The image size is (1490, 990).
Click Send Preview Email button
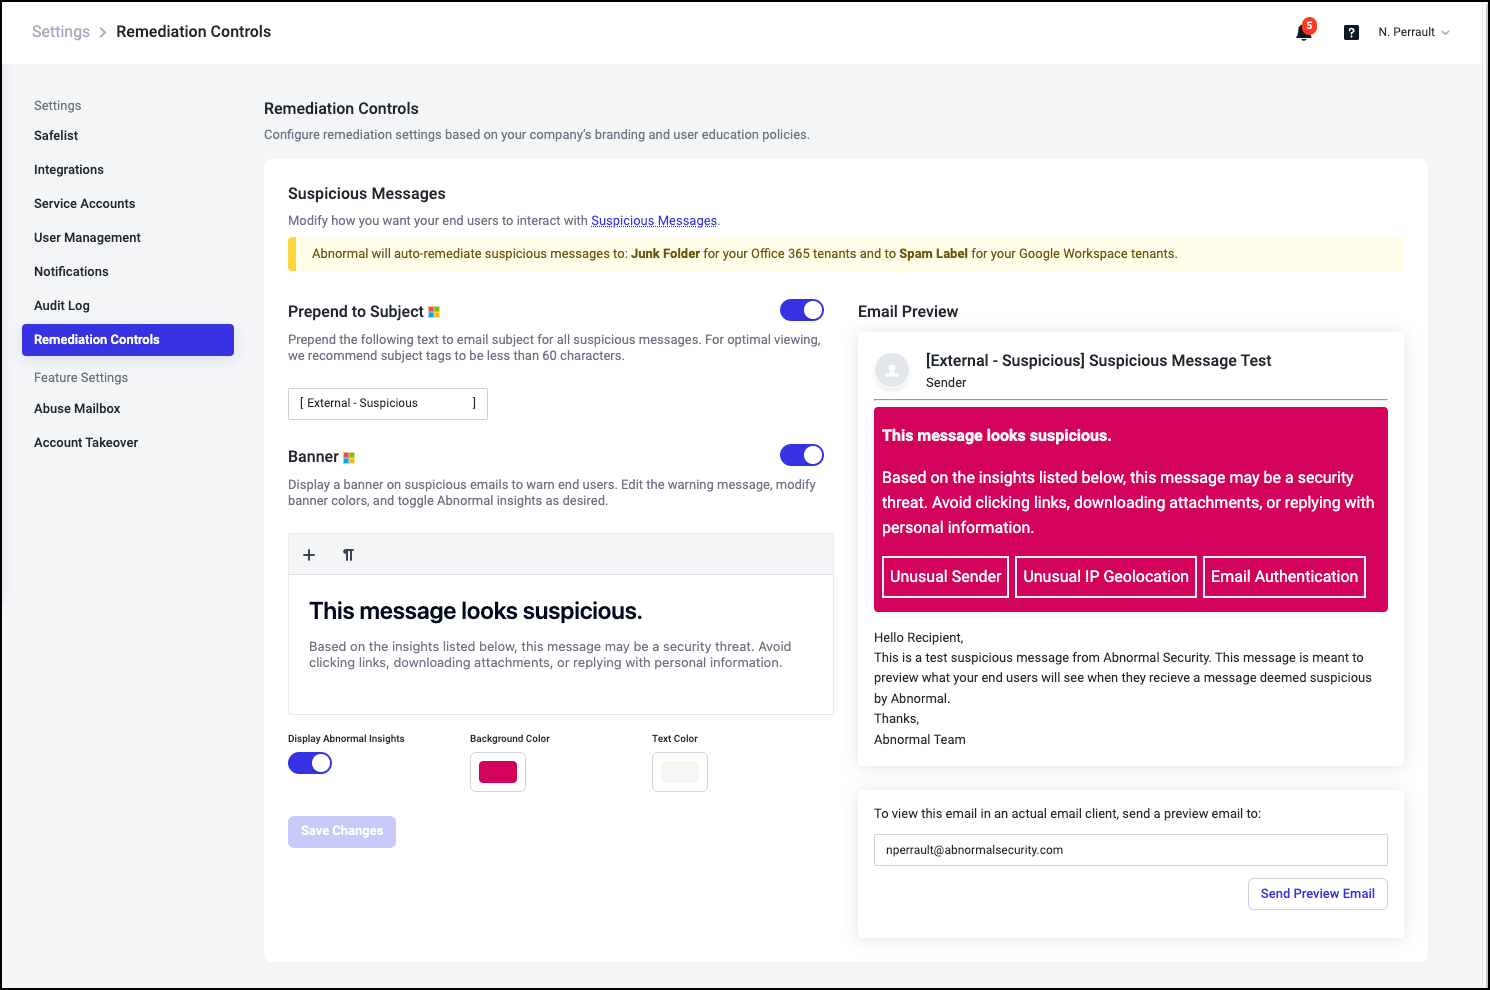coord(1317,894)
